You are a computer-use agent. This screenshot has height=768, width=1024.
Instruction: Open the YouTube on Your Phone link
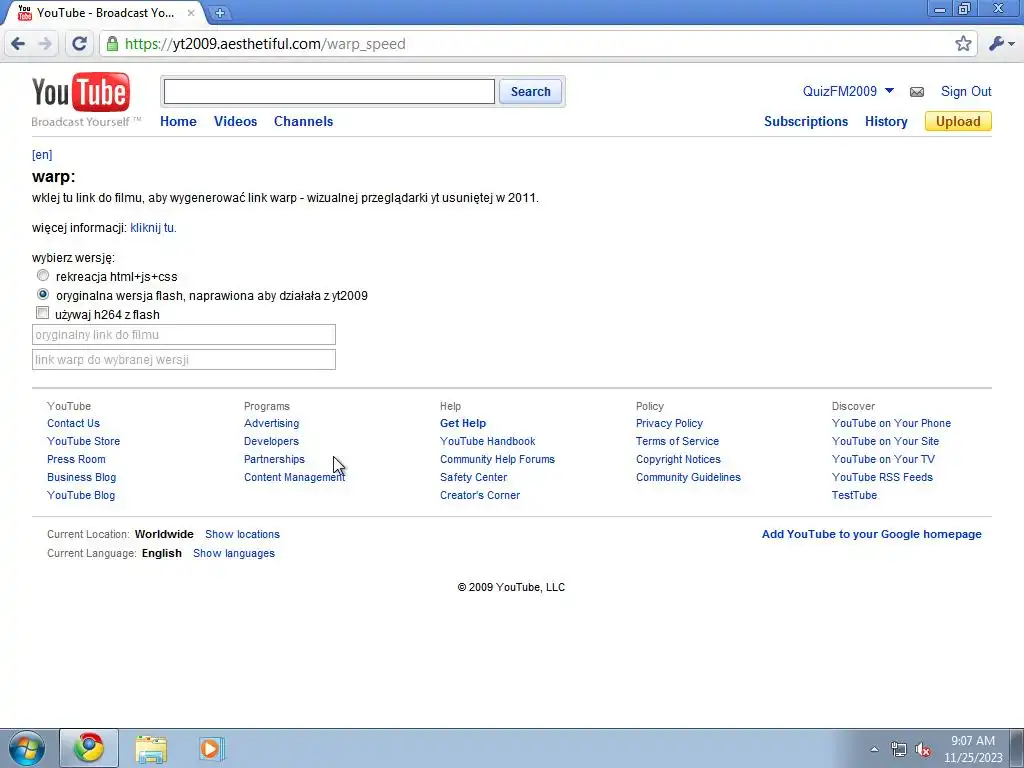(x=891, y=423)
